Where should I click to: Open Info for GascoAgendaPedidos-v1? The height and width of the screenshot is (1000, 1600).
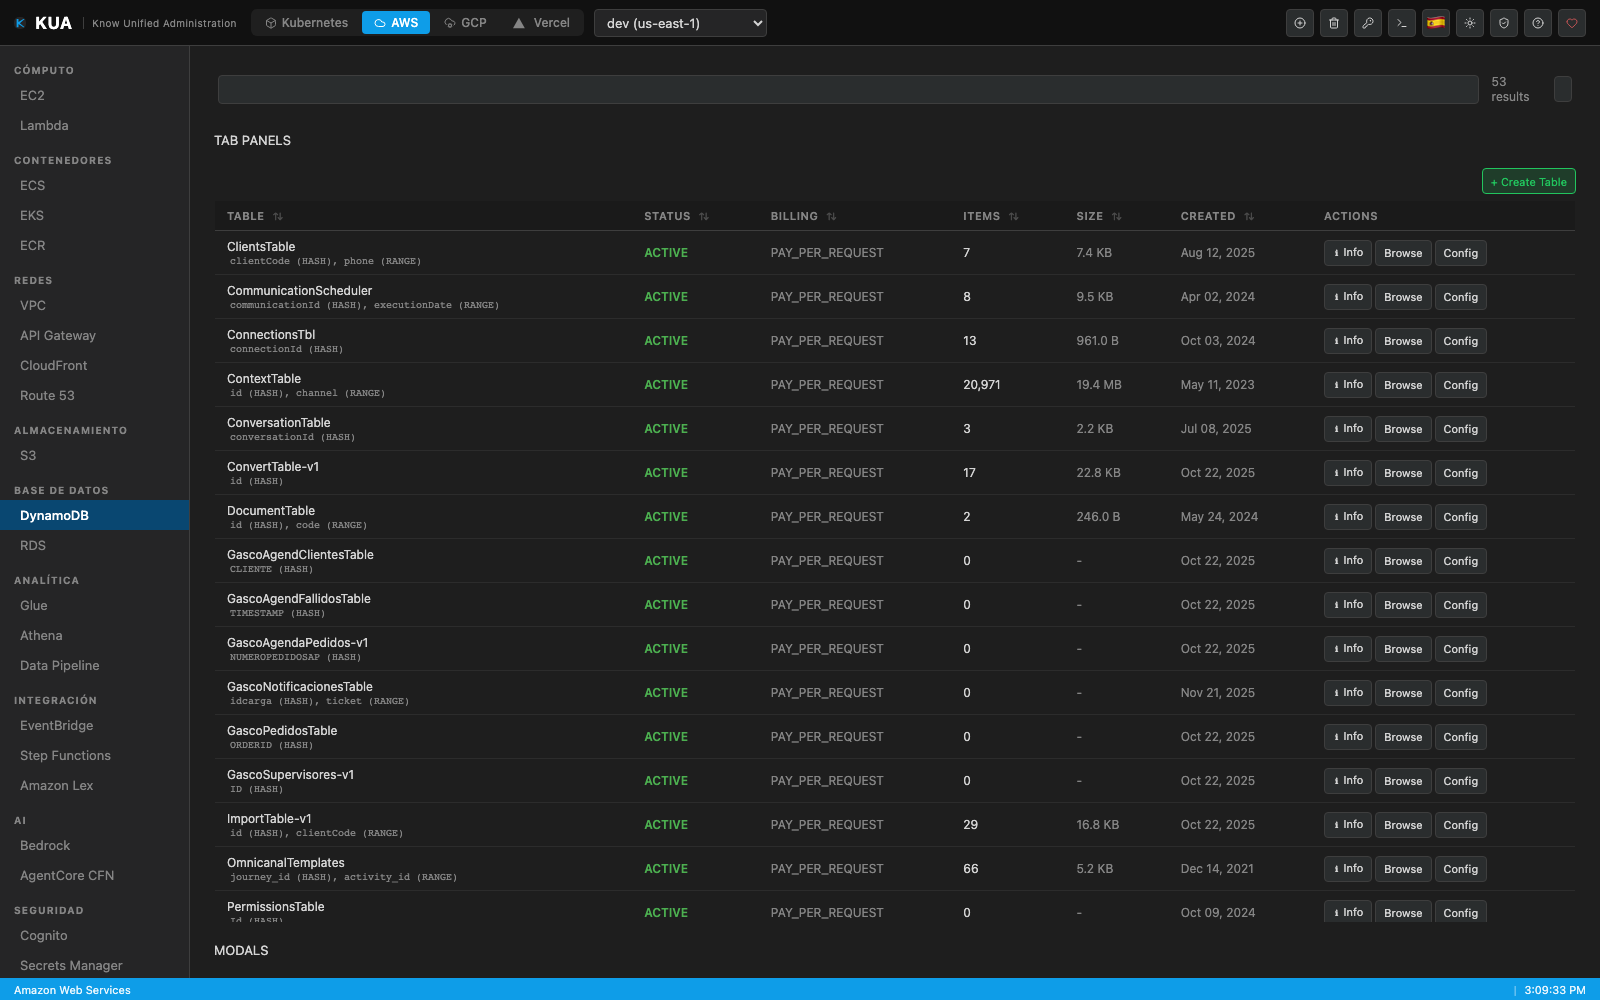pyautogui.click(x=1348, y=649)
